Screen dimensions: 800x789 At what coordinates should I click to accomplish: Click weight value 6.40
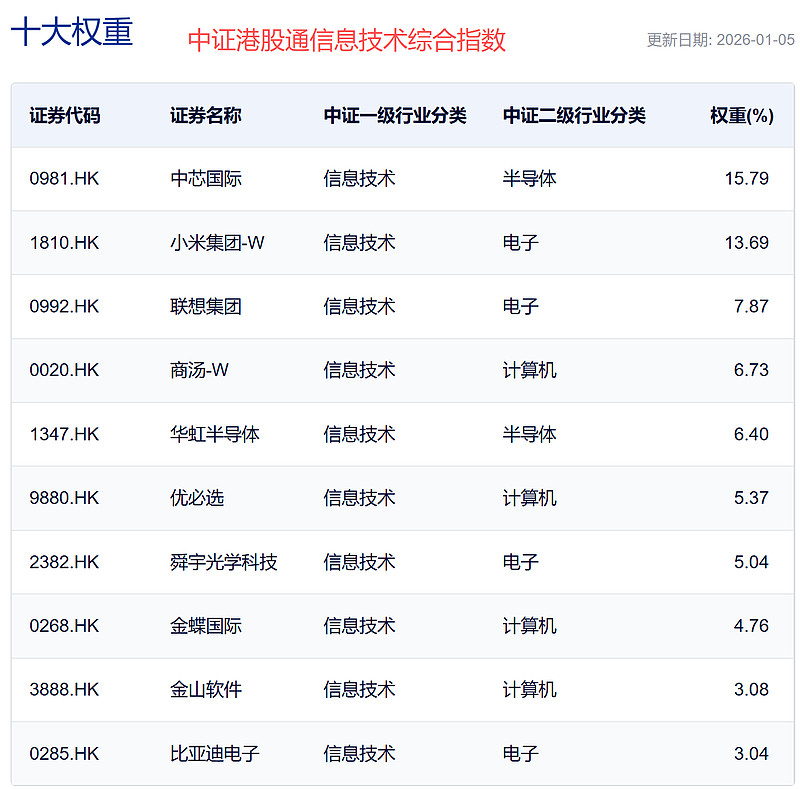[x=751, y=434]
